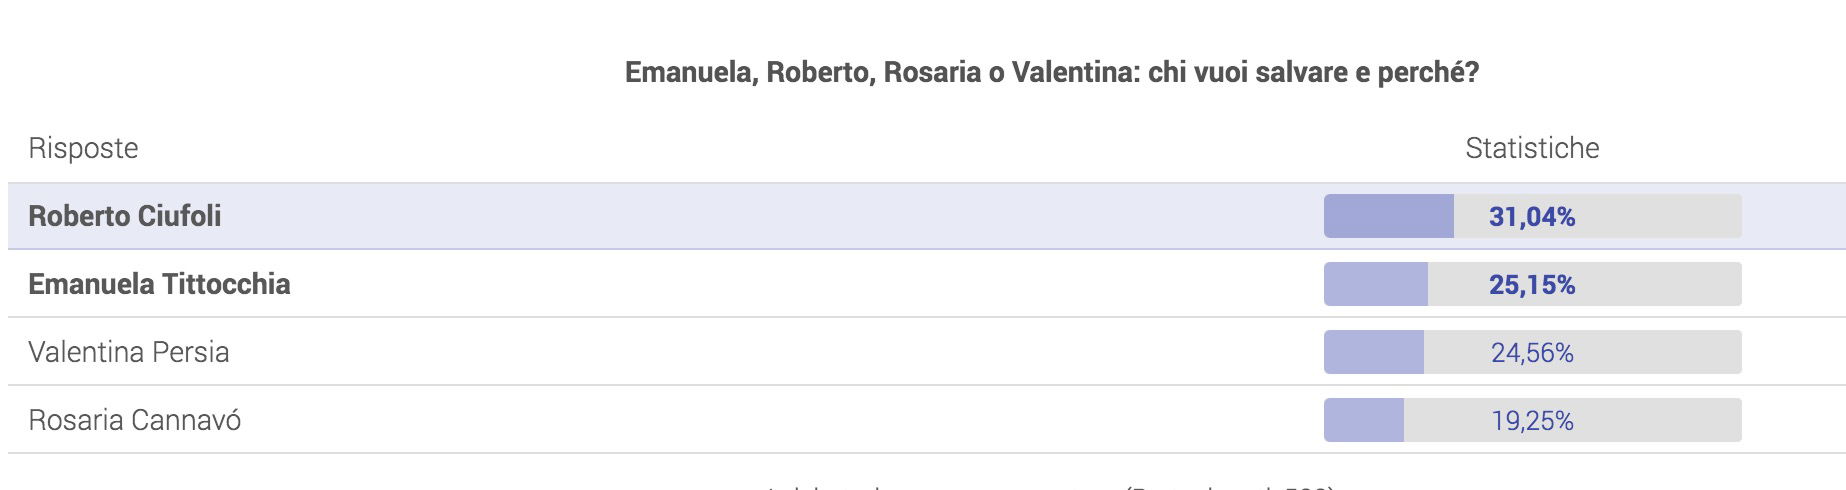
Task: Click the 31,04% percentage label
Action: coord(1532,217)
